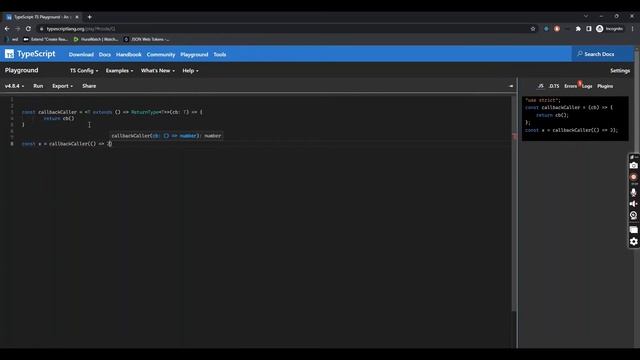Click the Search Docs input field
640x360 pixels.
pos(602,54)
